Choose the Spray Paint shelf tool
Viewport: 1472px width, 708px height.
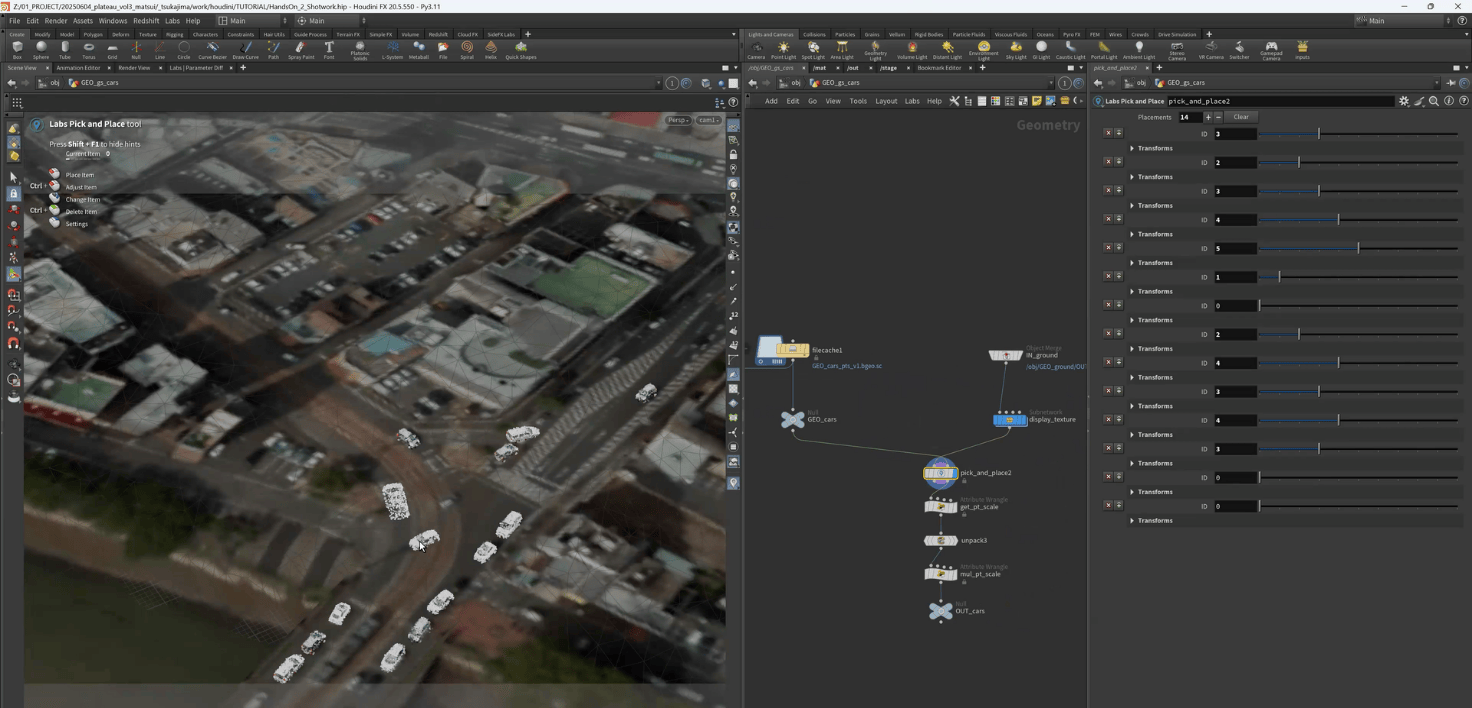tap(300, 49)
